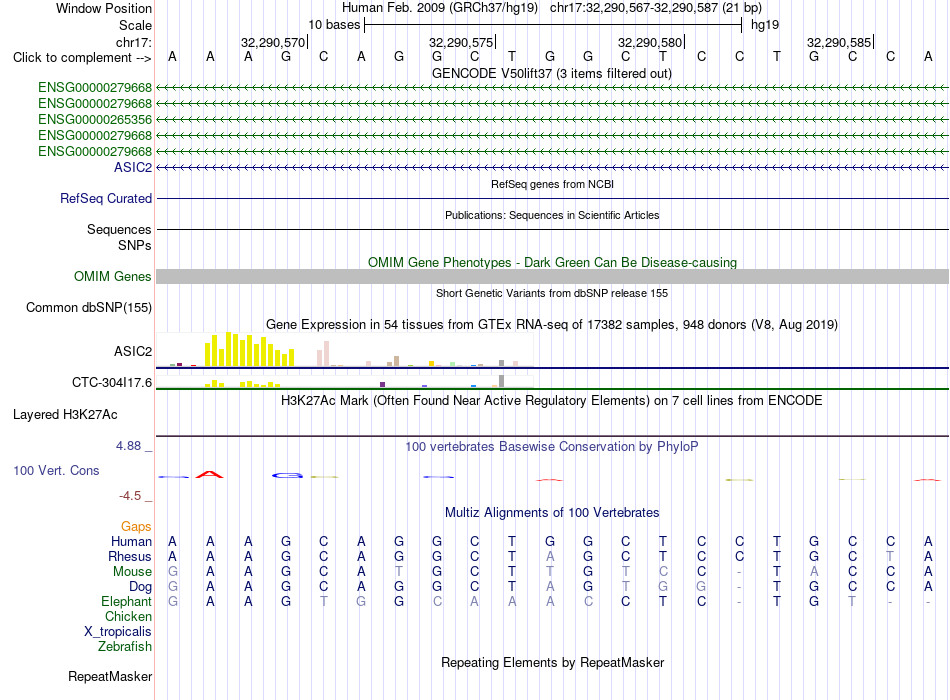Click the '100 Vert. Cons' track label
This screenshot has height=700, width=950.
pos(56,470)
